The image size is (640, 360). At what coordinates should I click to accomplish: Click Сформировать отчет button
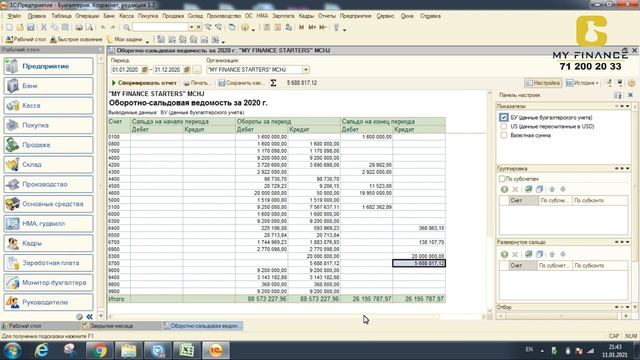144,83
